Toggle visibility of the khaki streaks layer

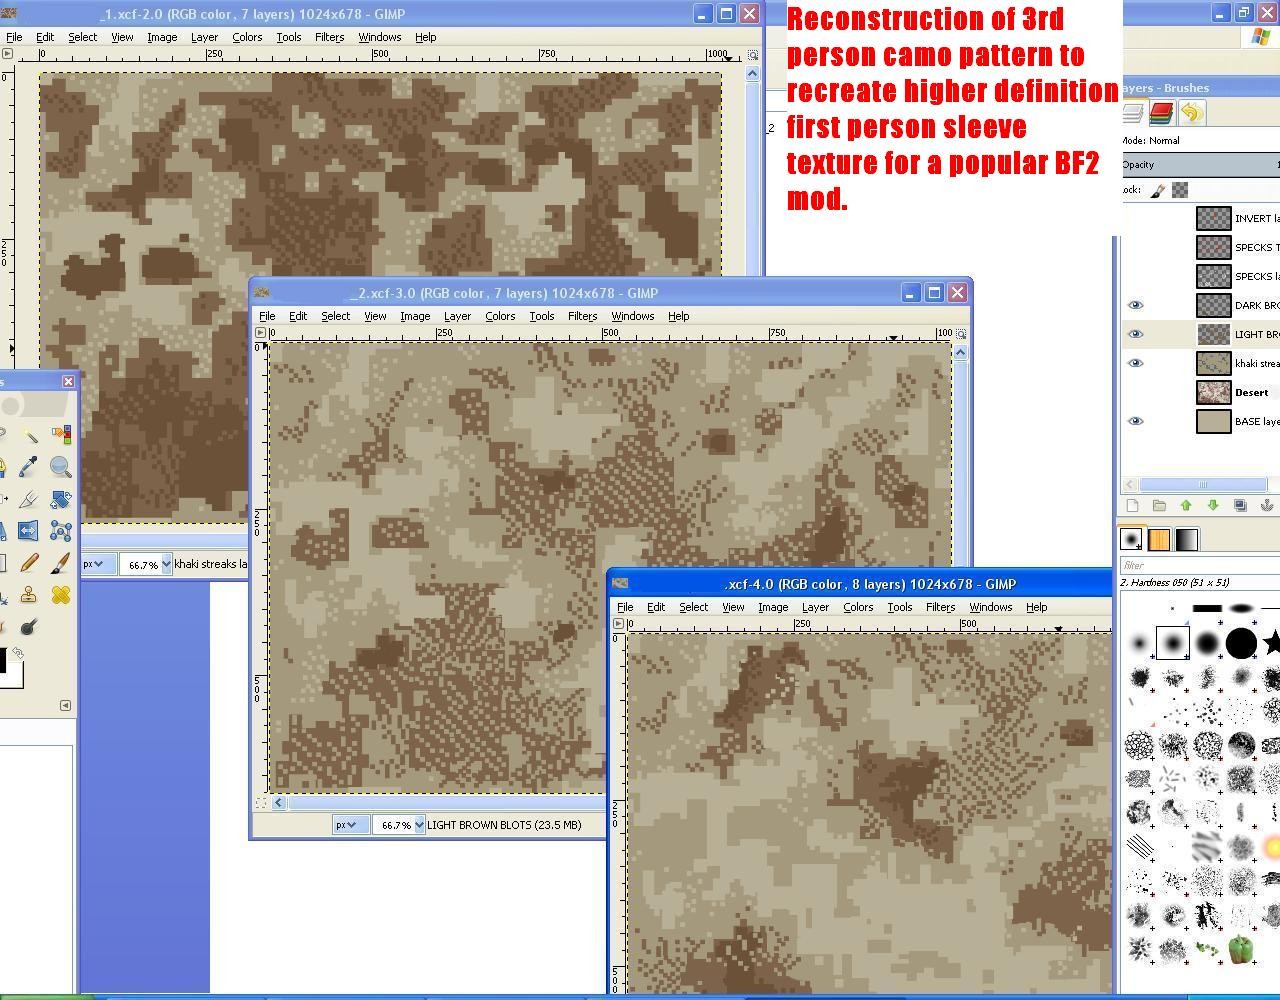click(1135, 363)
